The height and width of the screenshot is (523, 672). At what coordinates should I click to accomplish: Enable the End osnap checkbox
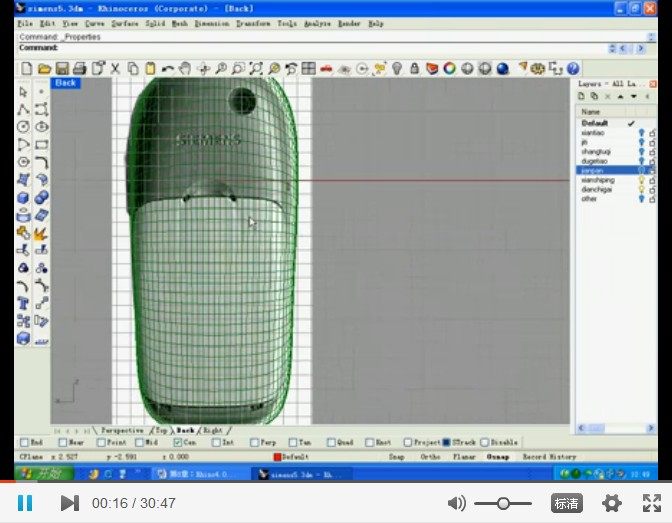24,442
